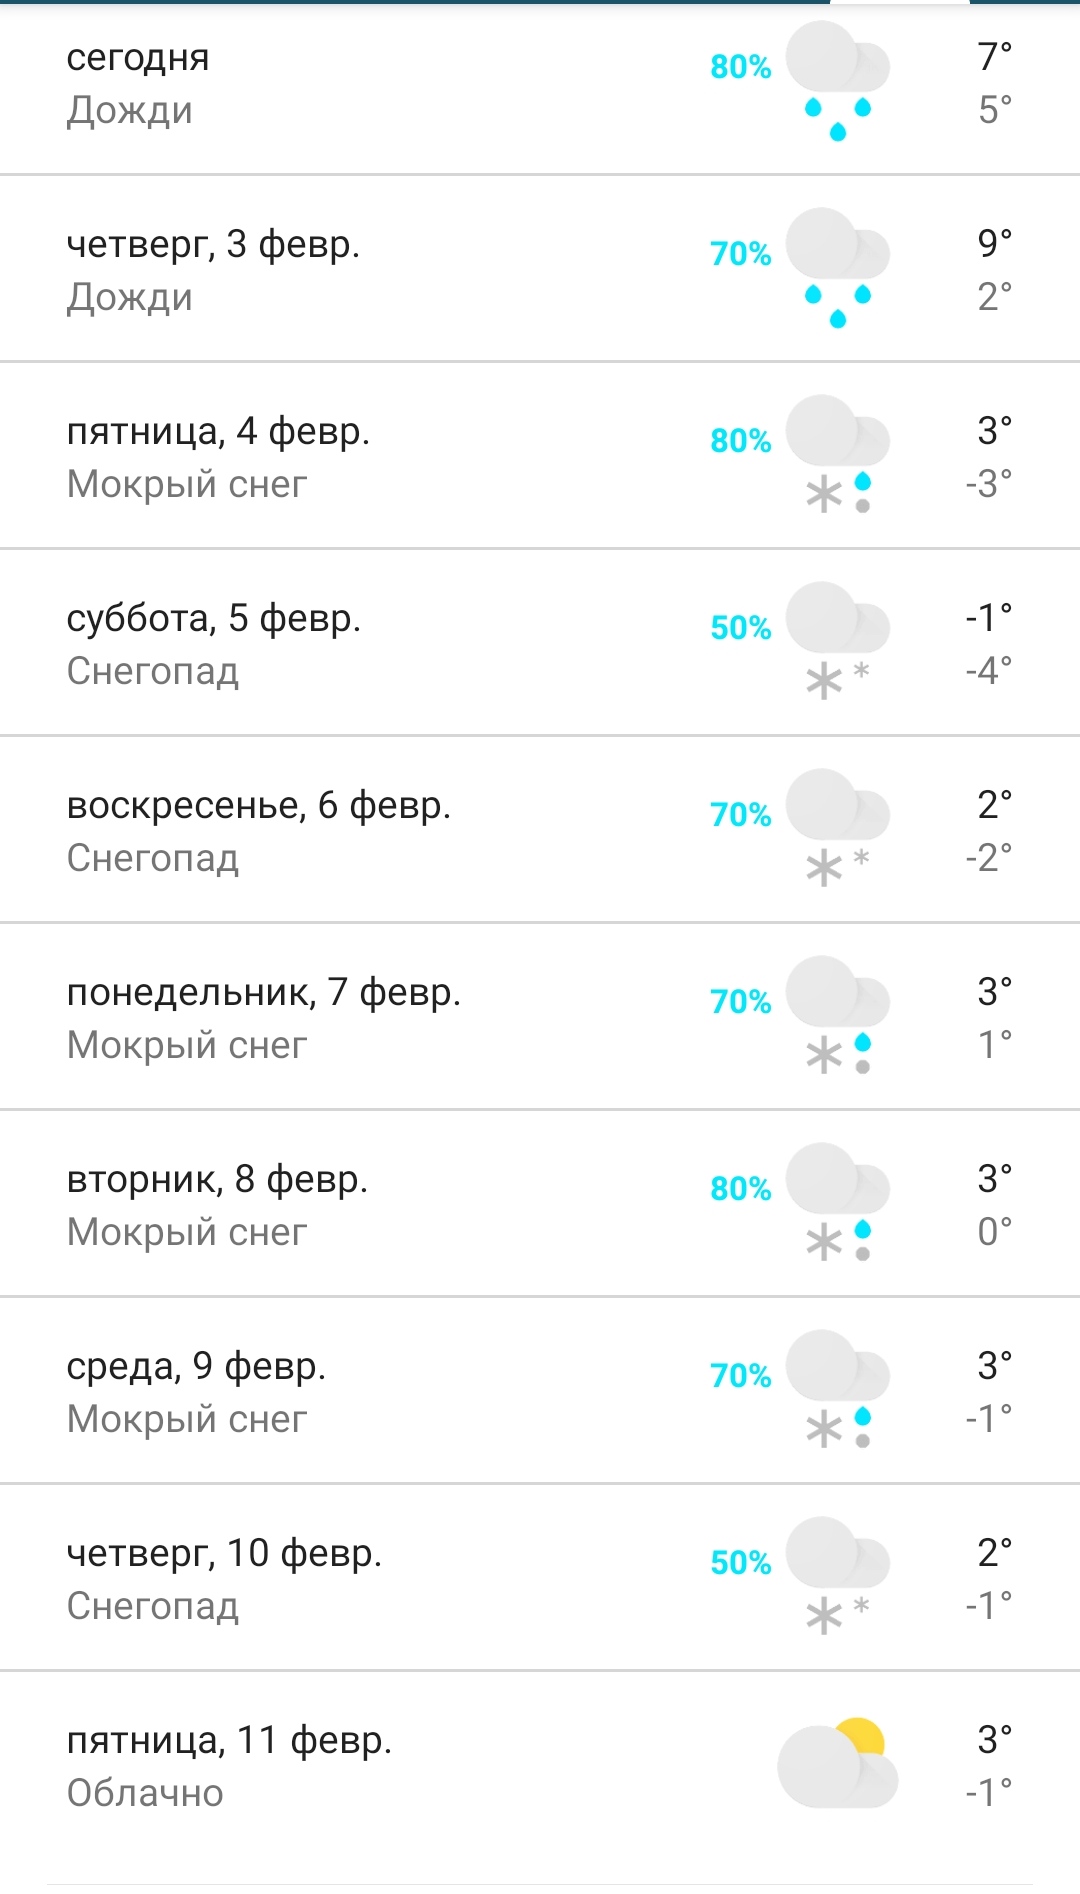This screenshot has width=1080, height=1894.
Task: Tap the snow icon for четверг, 10 февр.
Action: (x=837, y=1576)
